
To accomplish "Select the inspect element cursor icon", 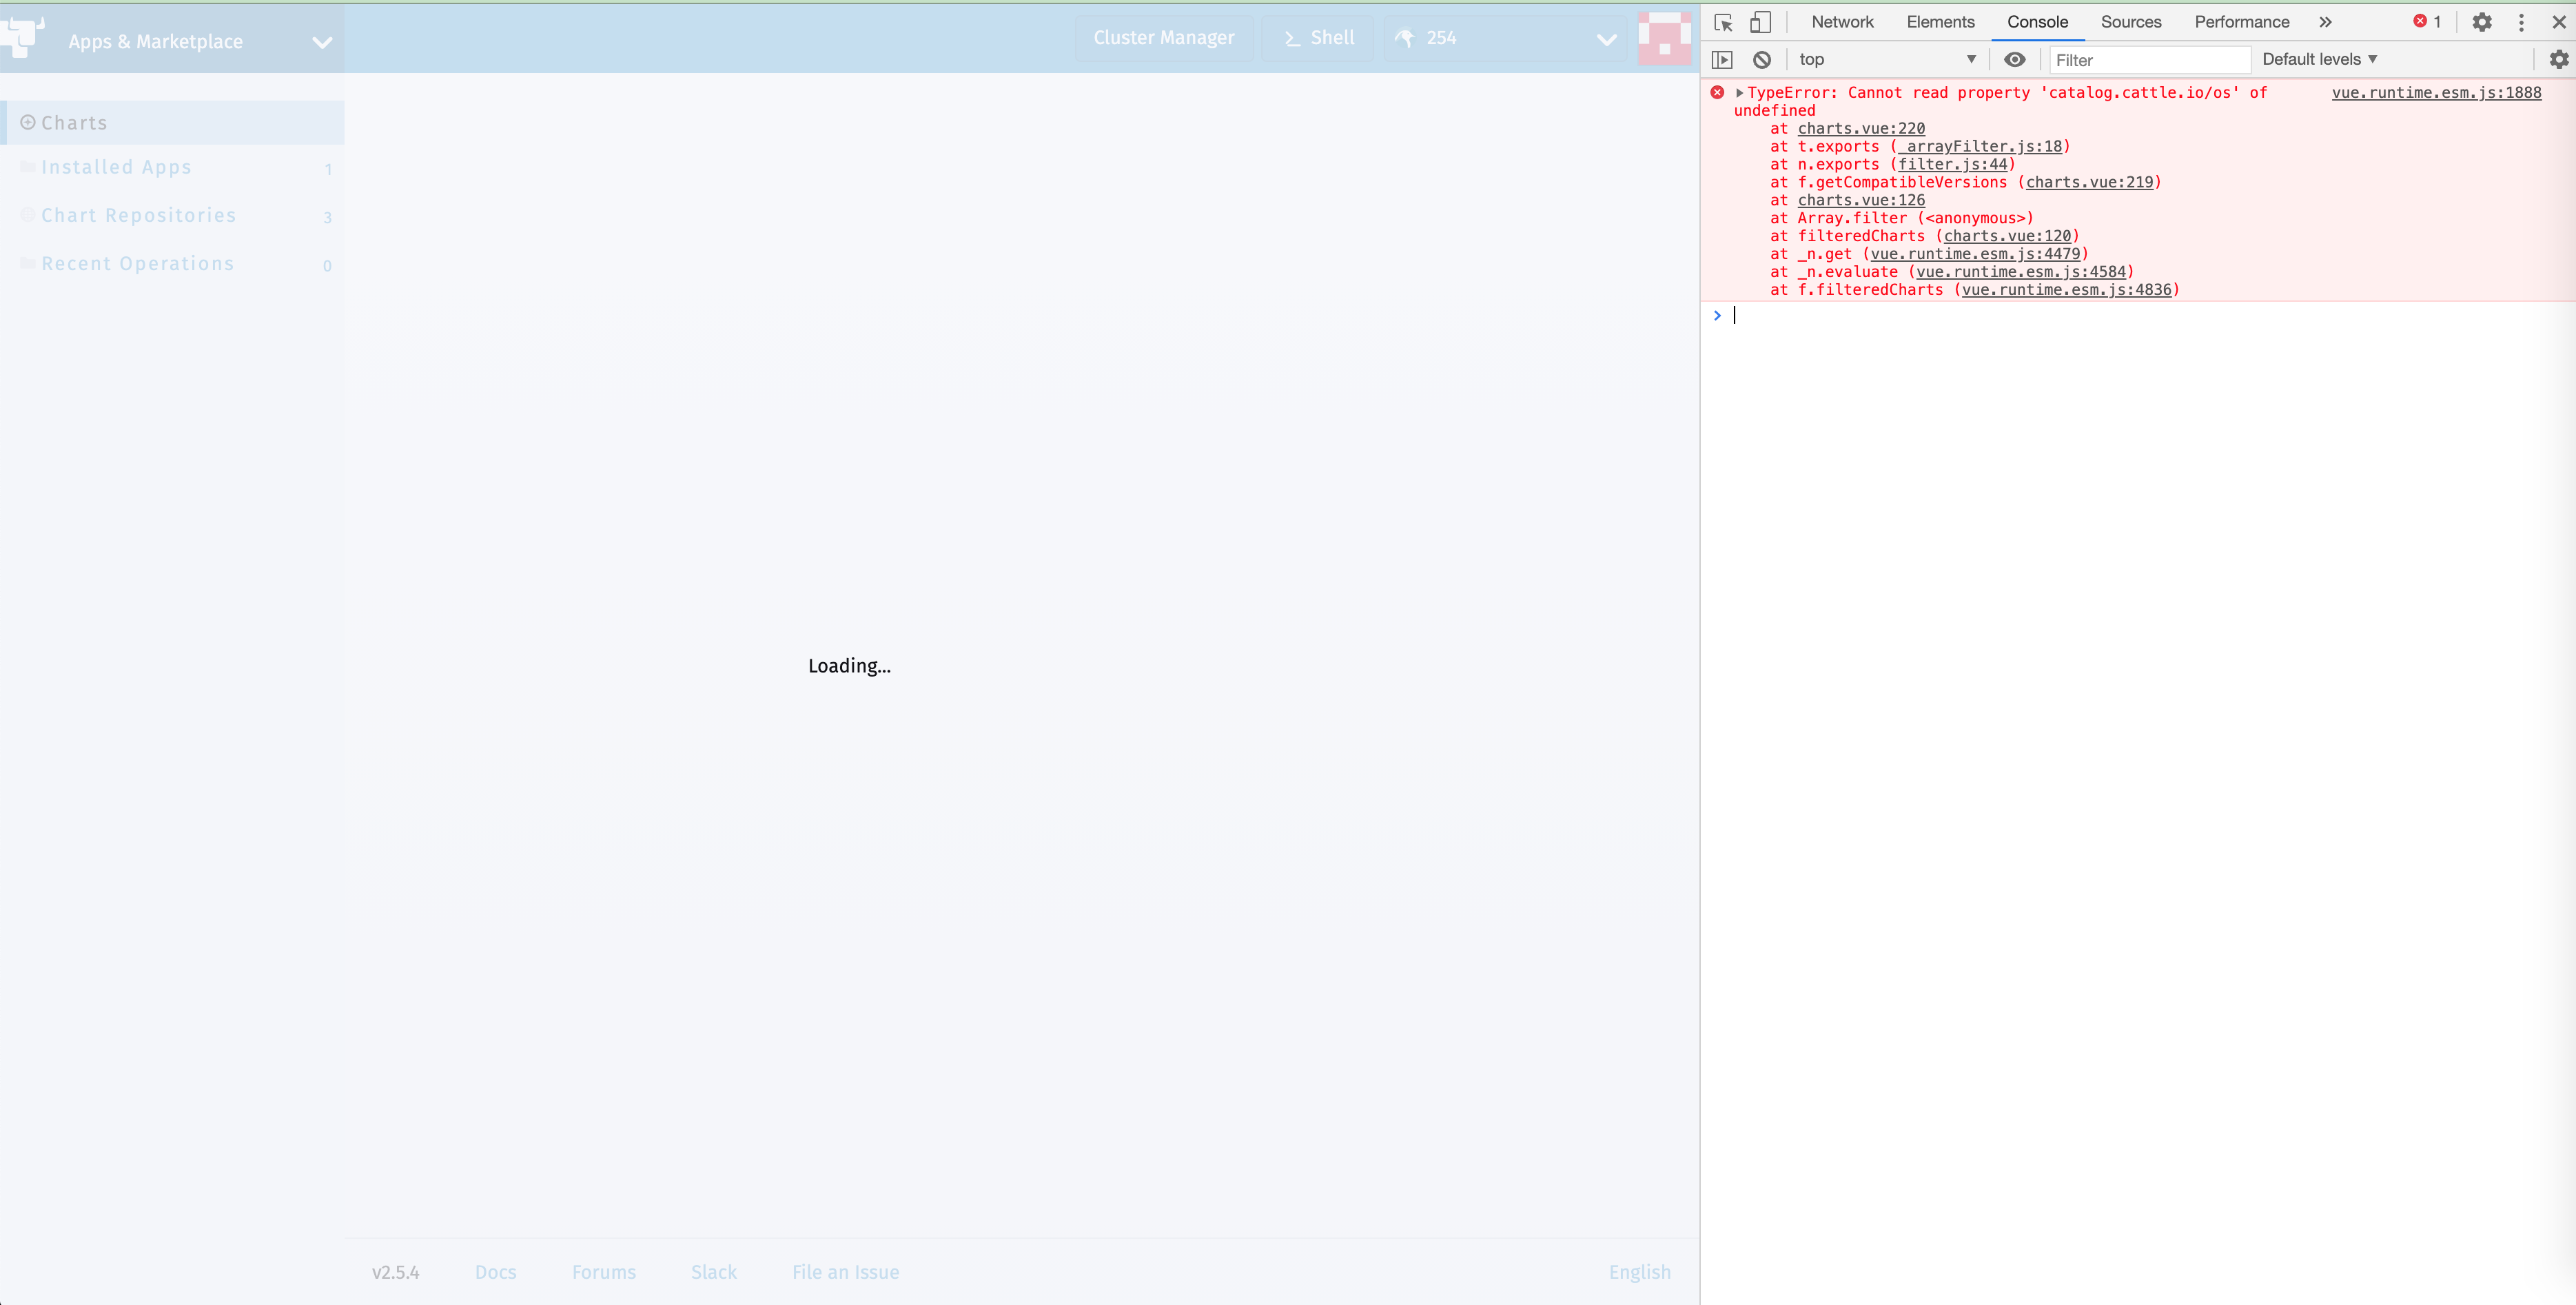I will coord(1723,21).
